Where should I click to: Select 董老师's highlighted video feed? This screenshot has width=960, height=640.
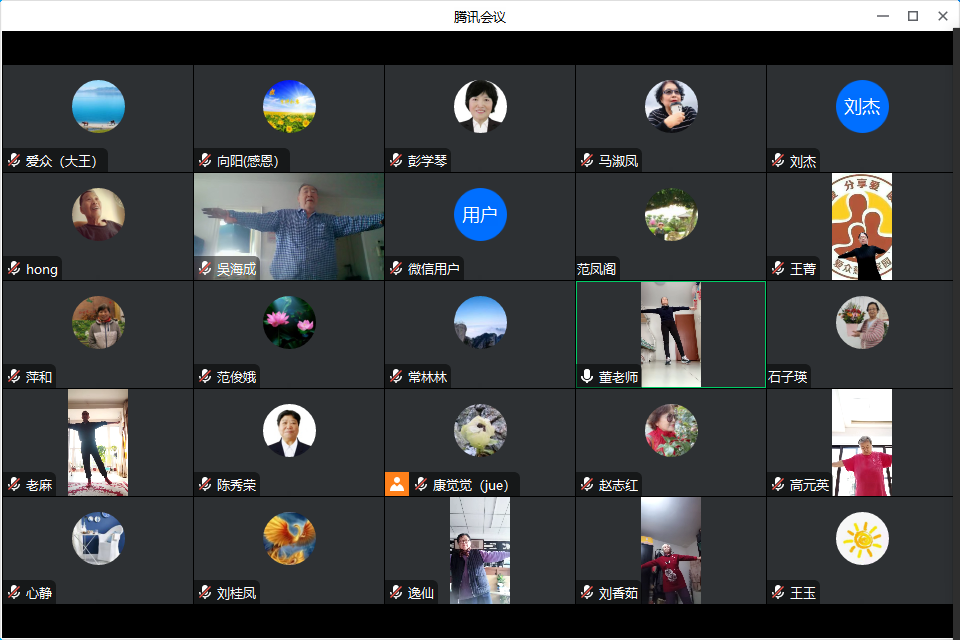click(670, 334)
